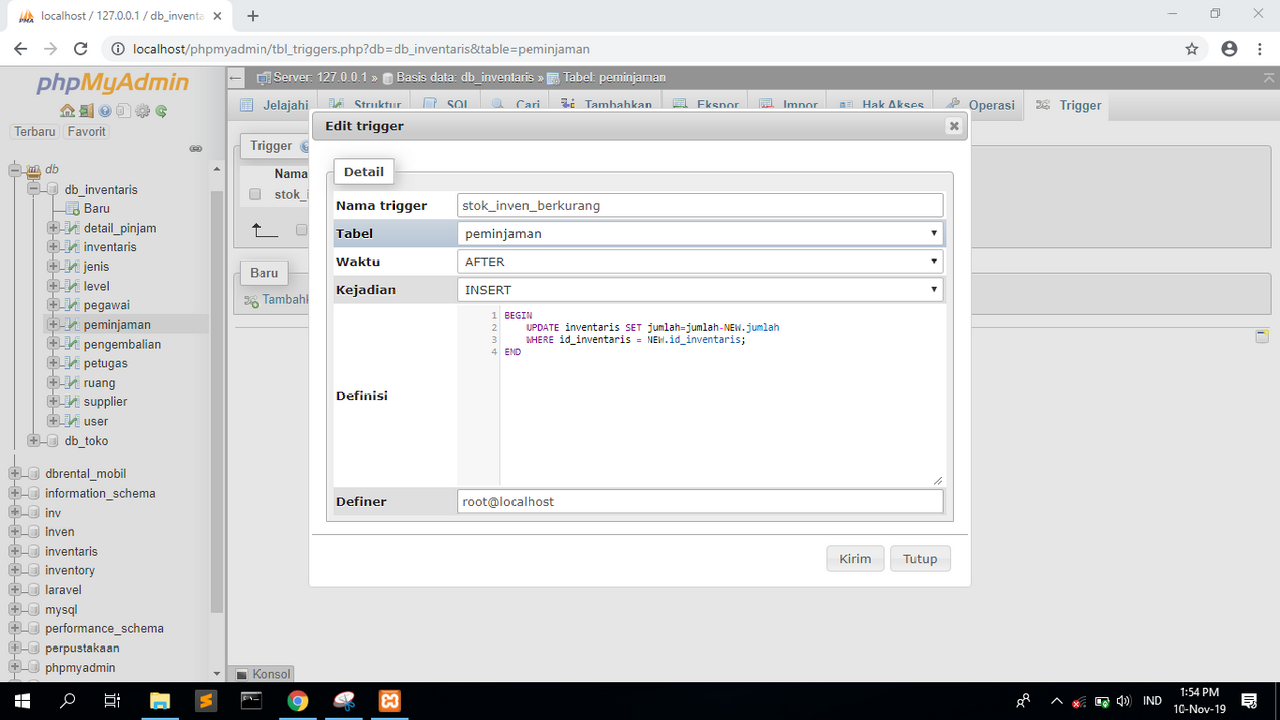
Task: Click the Windows search icon
Action: (66, 700)
